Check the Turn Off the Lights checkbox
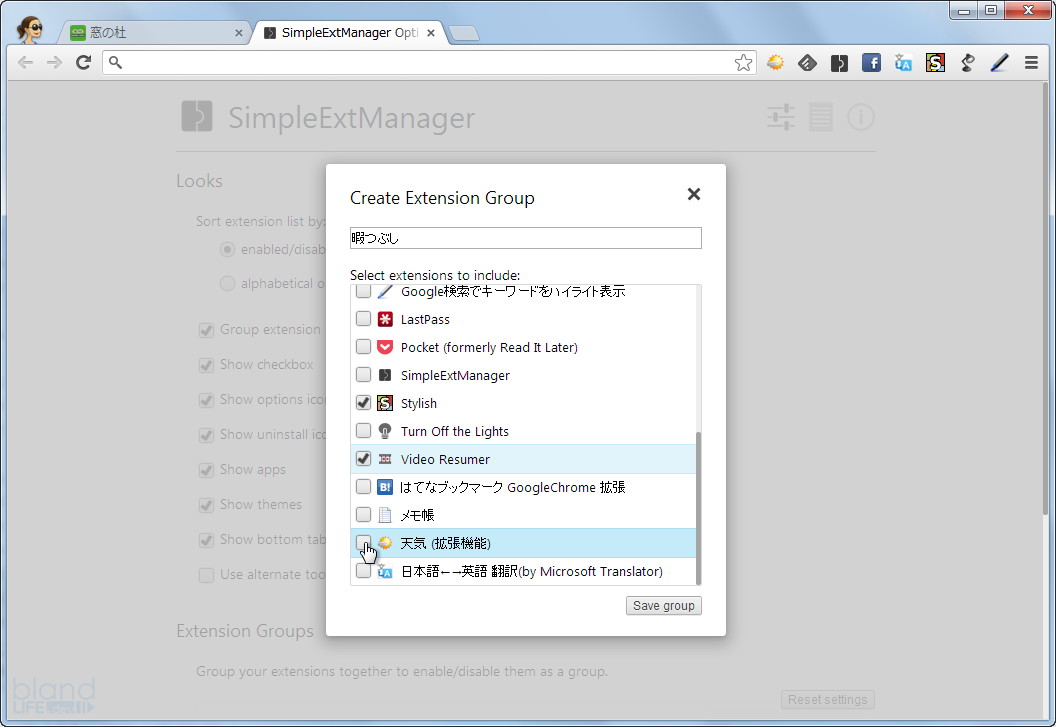 [x=363, y=430]
